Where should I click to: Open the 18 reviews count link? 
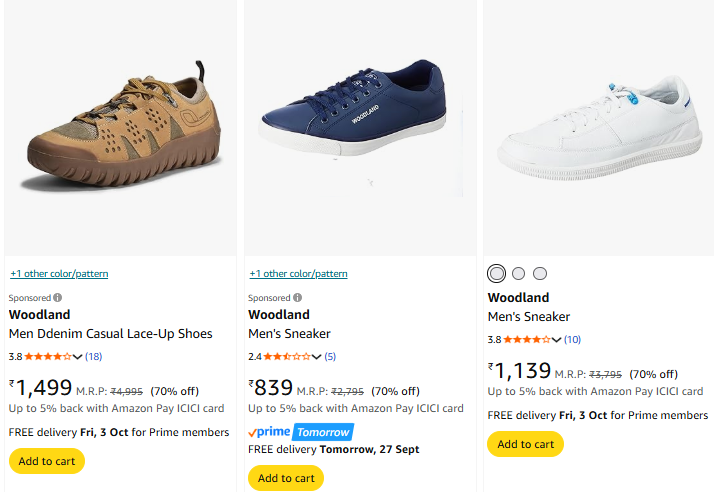click(x=93, y=356)
